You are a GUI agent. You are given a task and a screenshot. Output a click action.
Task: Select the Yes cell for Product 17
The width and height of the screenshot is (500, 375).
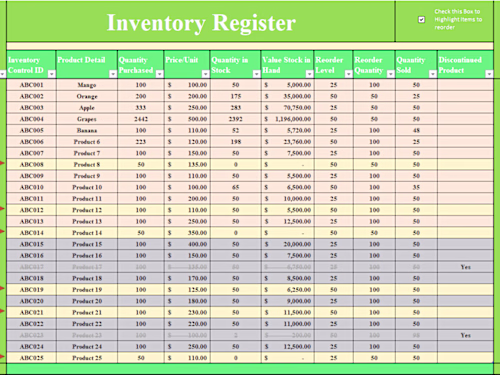click(x=466, y=267)
